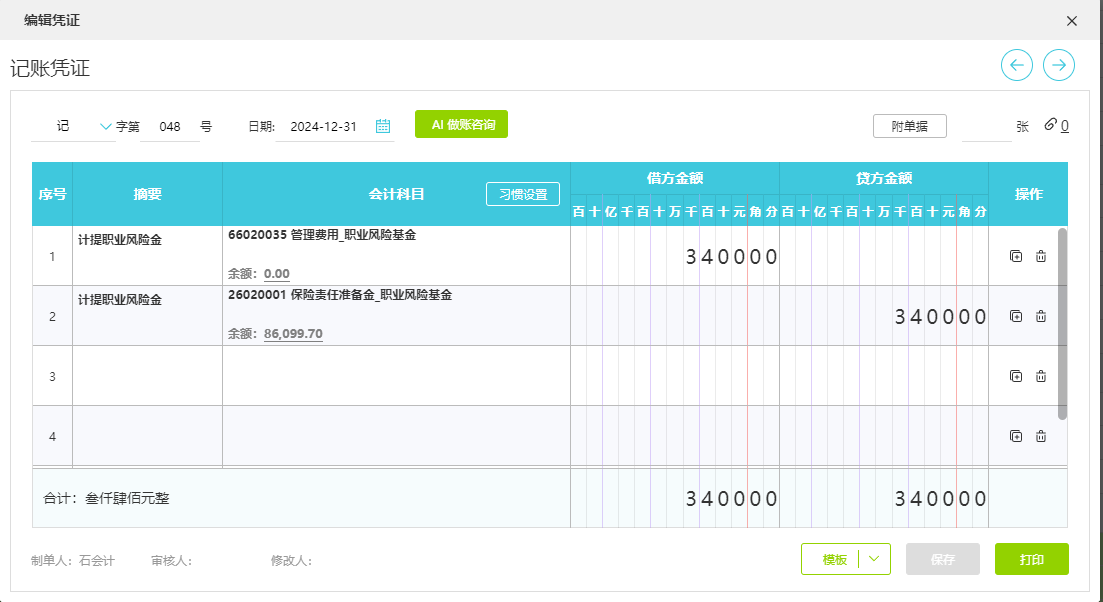The width and height of the screenshot is (1103, 602).
Task: Click the voucher number field 048
Action: point(170,127)
